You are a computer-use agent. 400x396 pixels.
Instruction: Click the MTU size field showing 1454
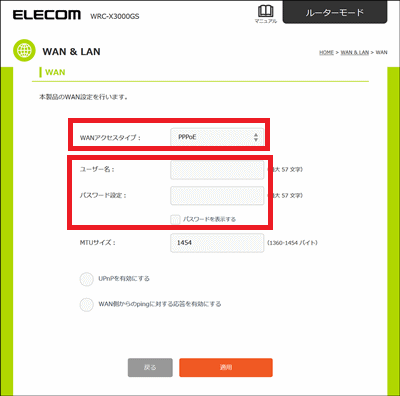click(x=217, y=243)
